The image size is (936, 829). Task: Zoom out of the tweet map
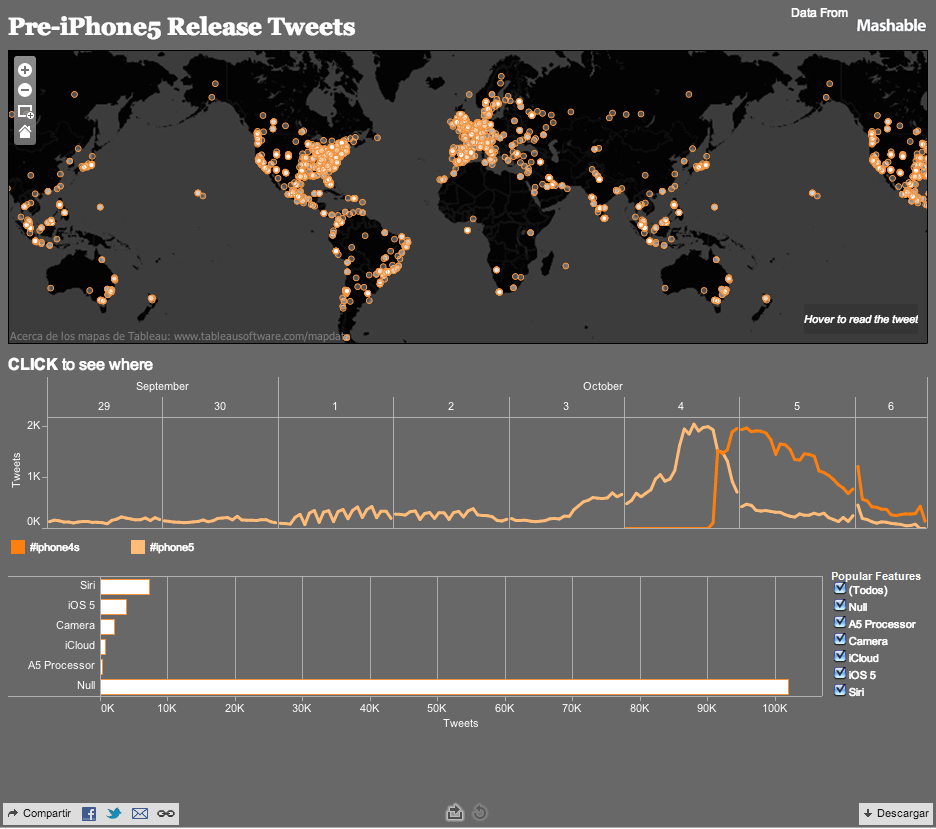click(23, 90)
